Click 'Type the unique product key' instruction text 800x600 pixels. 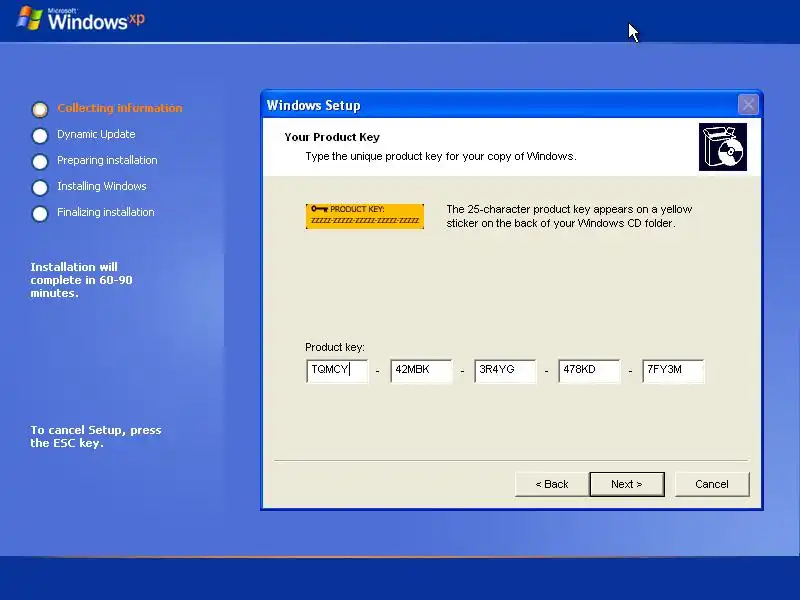pyautogui.click(x=441, y=156)
